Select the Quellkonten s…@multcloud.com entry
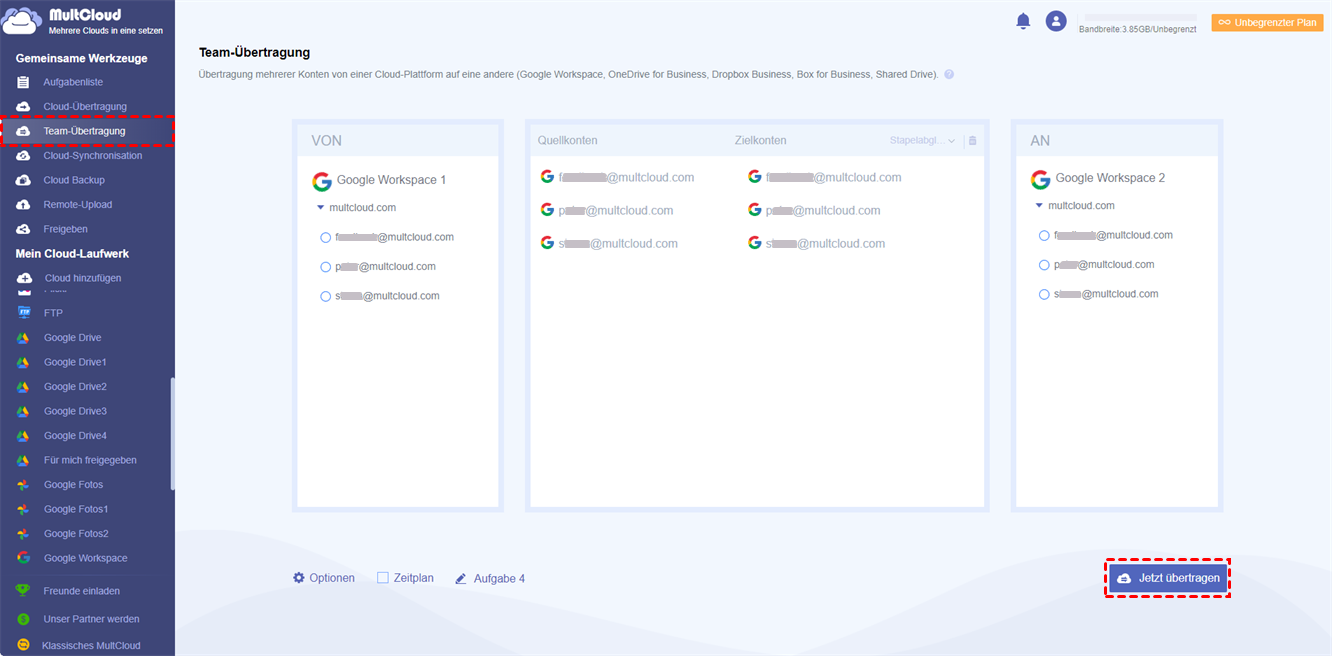 [x=609, y=243]
